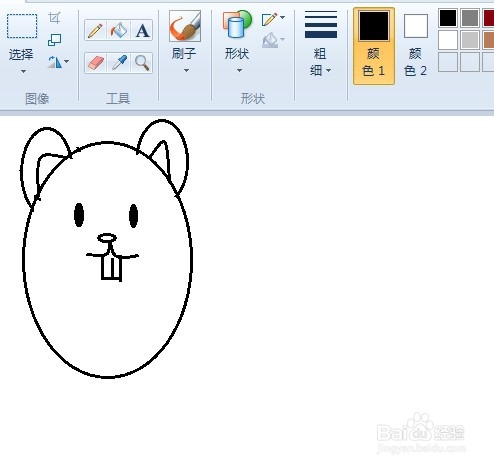Click the 选择 label text
This screenshot has width=494, height=466.
click(21, 54)
